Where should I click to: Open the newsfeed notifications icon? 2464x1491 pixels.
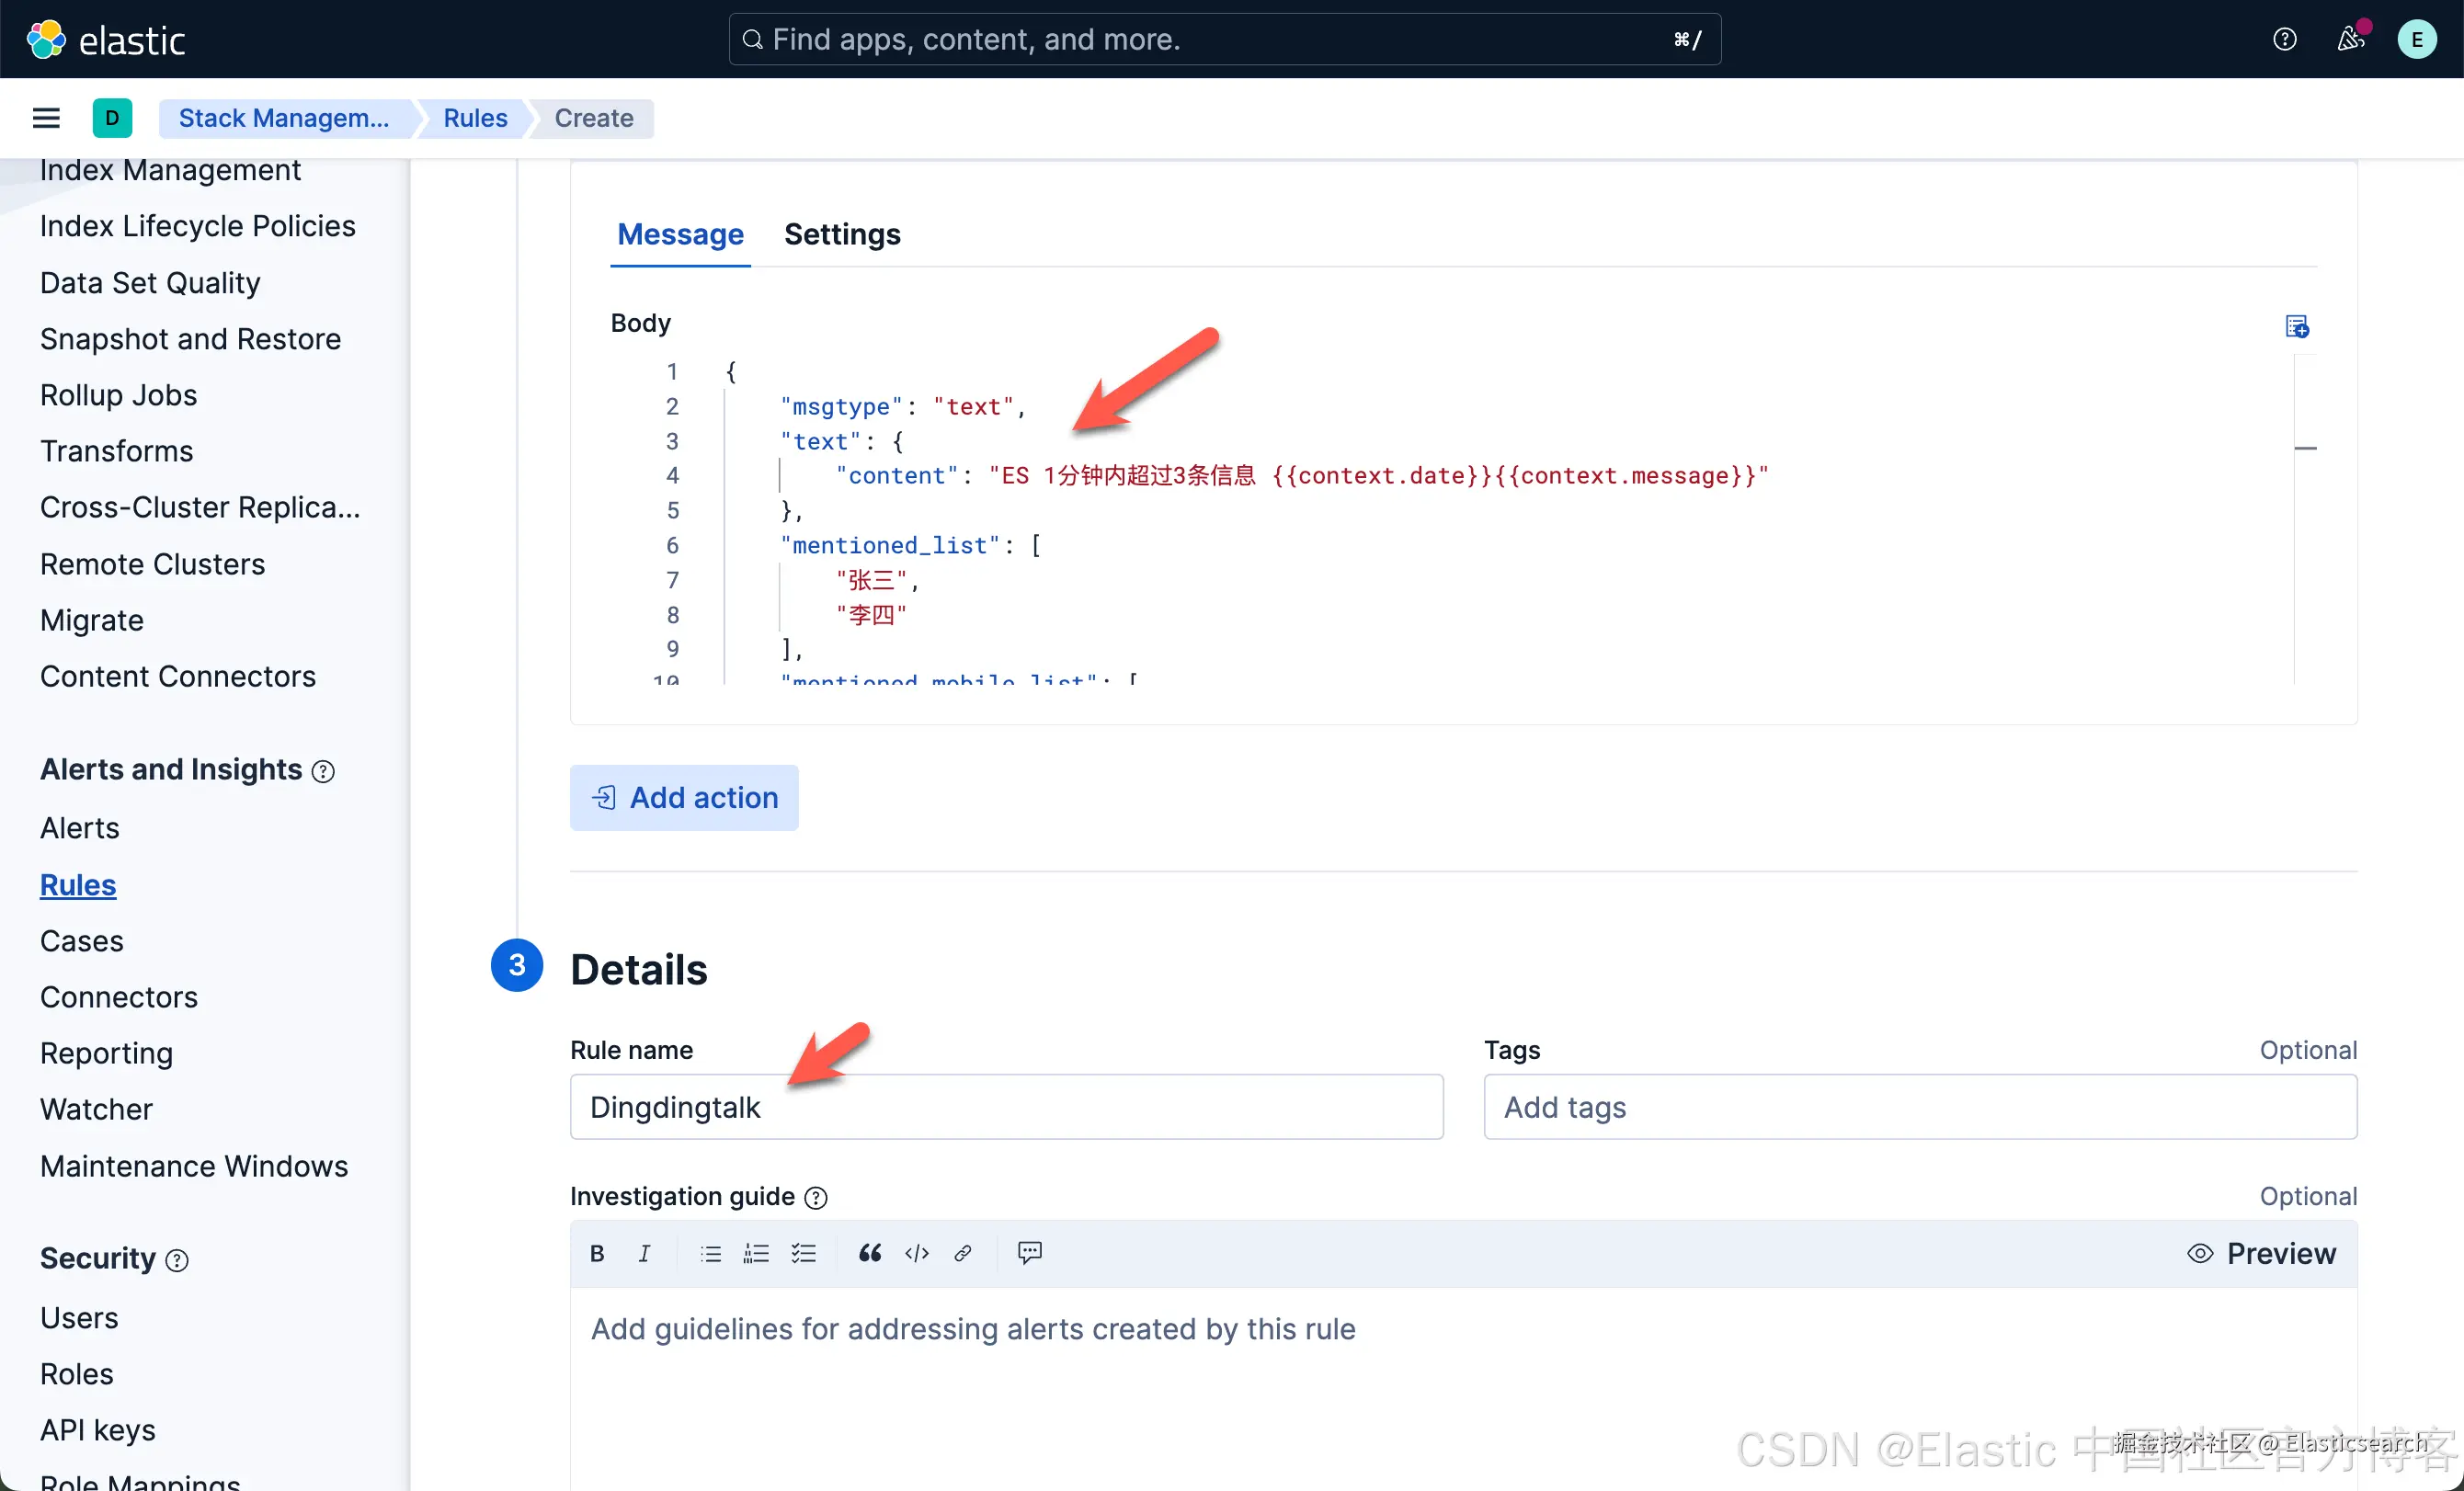pos(2351,39)
